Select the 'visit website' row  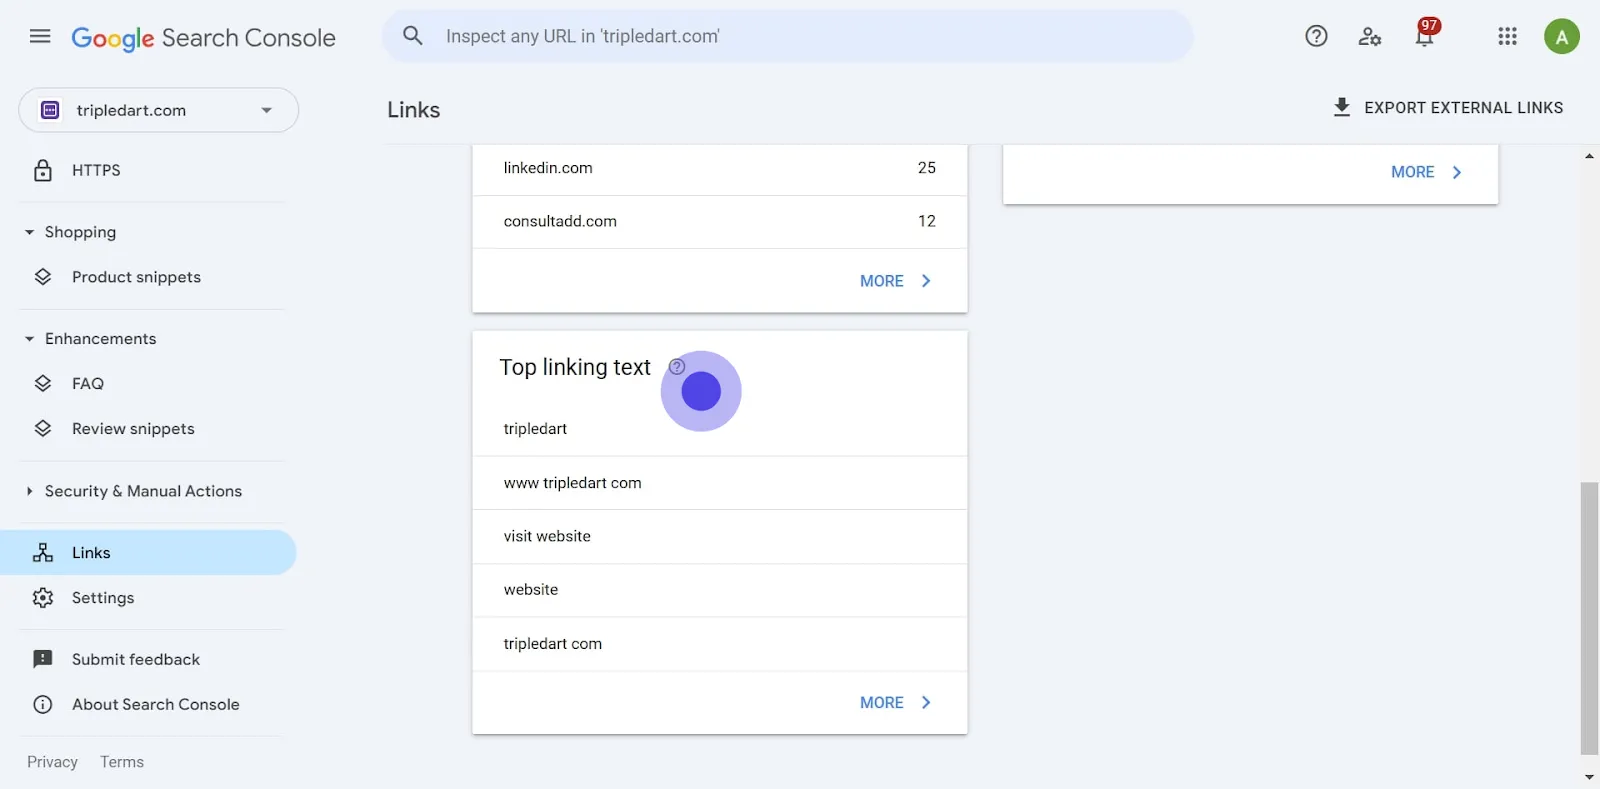719,537
